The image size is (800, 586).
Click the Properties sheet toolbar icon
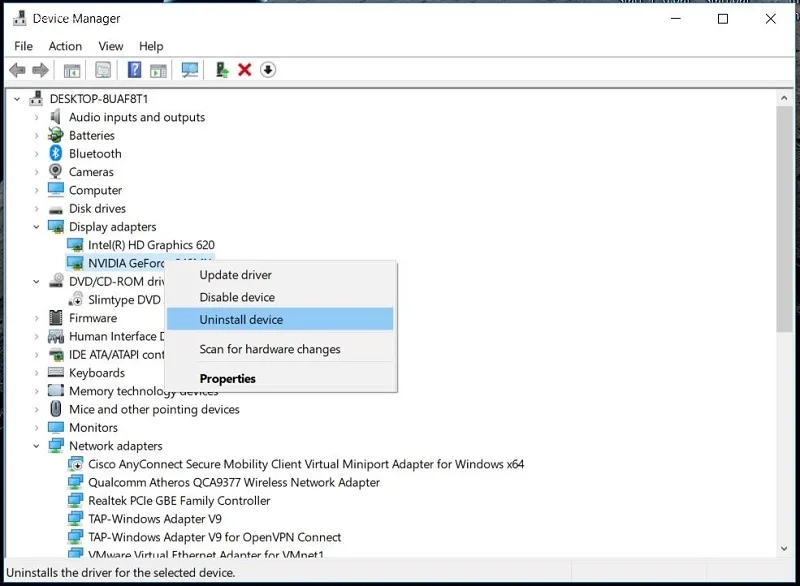click(x=103, y=70)
